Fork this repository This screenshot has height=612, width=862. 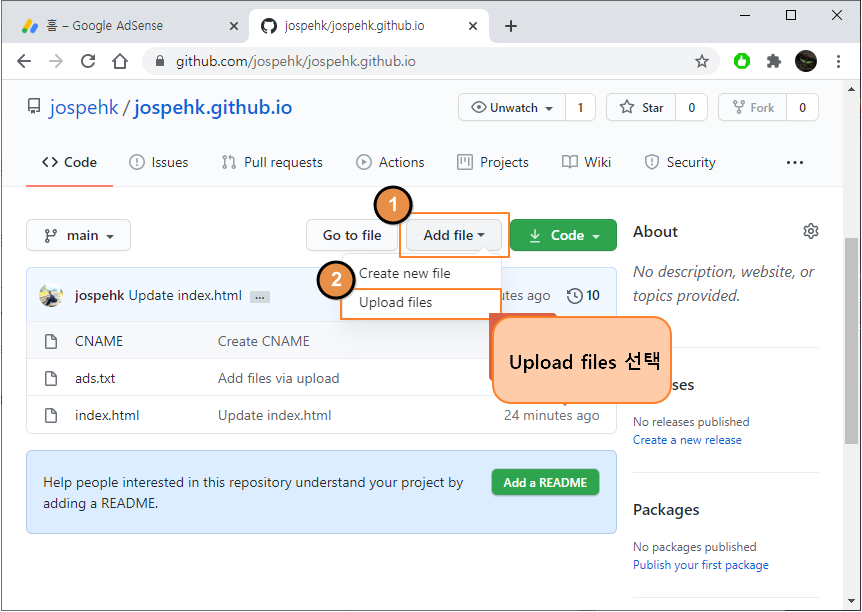click(753, 107)
